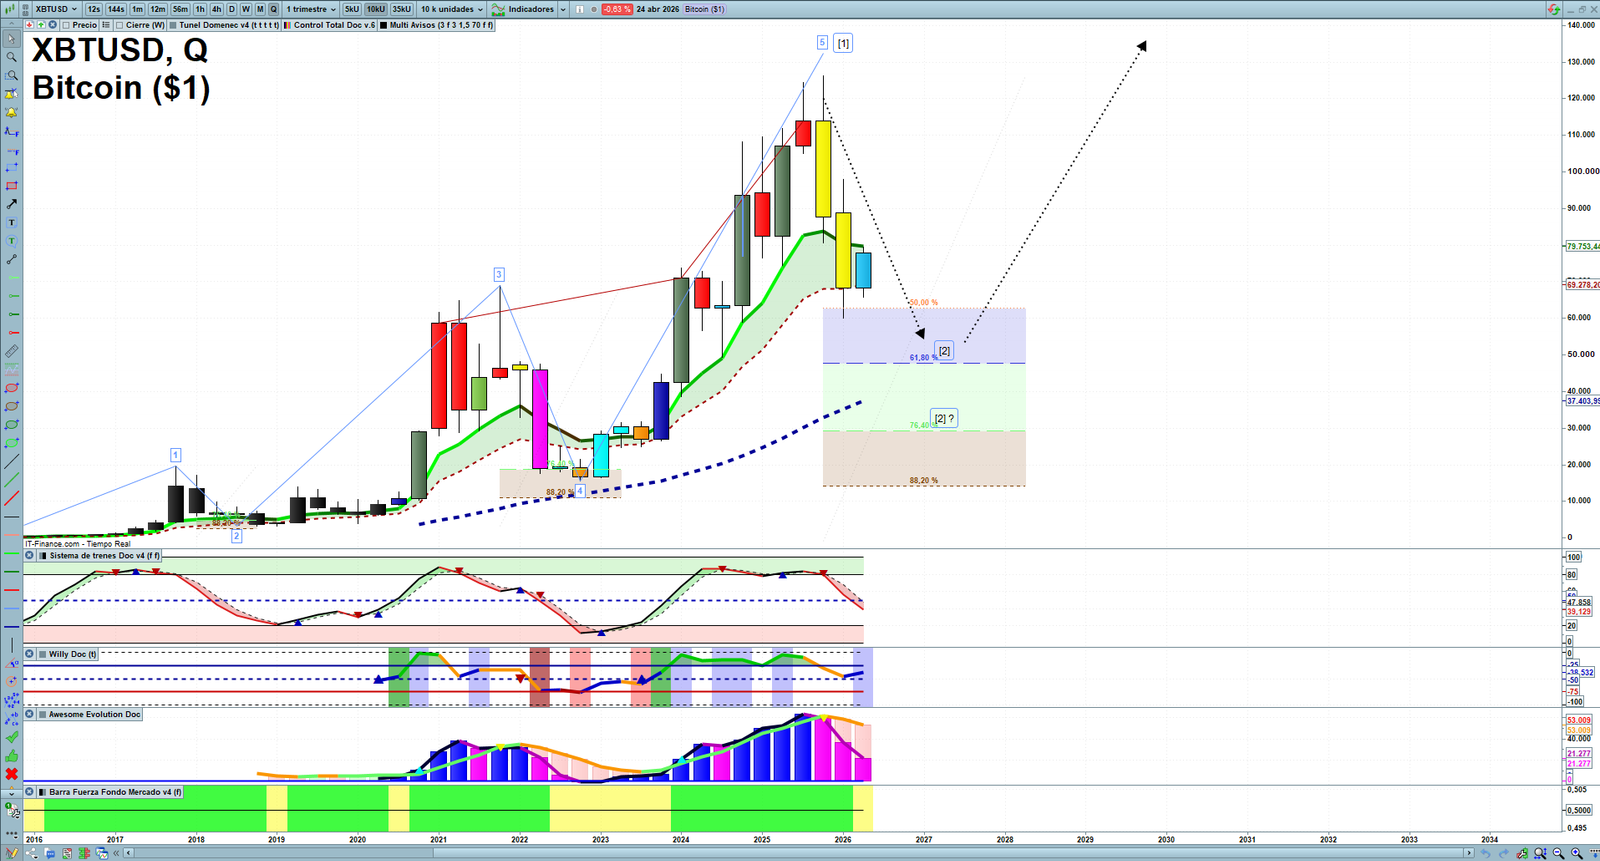Select the 1h timeframe

pyautogui.click(x=200, y=9)
